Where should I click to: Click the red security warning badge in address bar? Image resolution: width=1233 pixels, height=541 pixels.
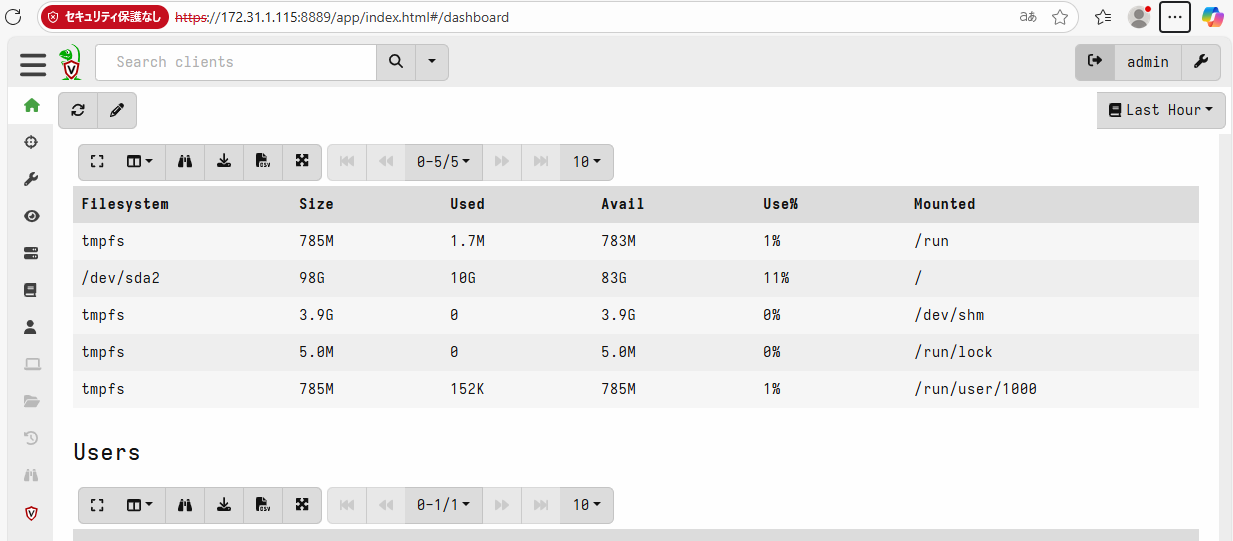click(x=105, y=17)
